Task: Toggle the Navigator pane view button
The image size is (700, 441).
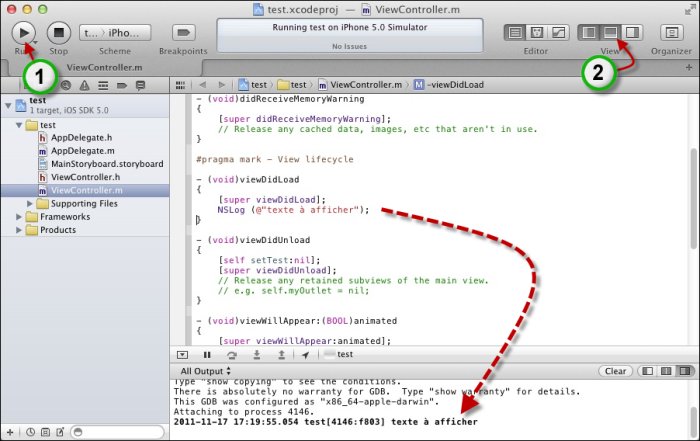Action: tap(590, 32)
